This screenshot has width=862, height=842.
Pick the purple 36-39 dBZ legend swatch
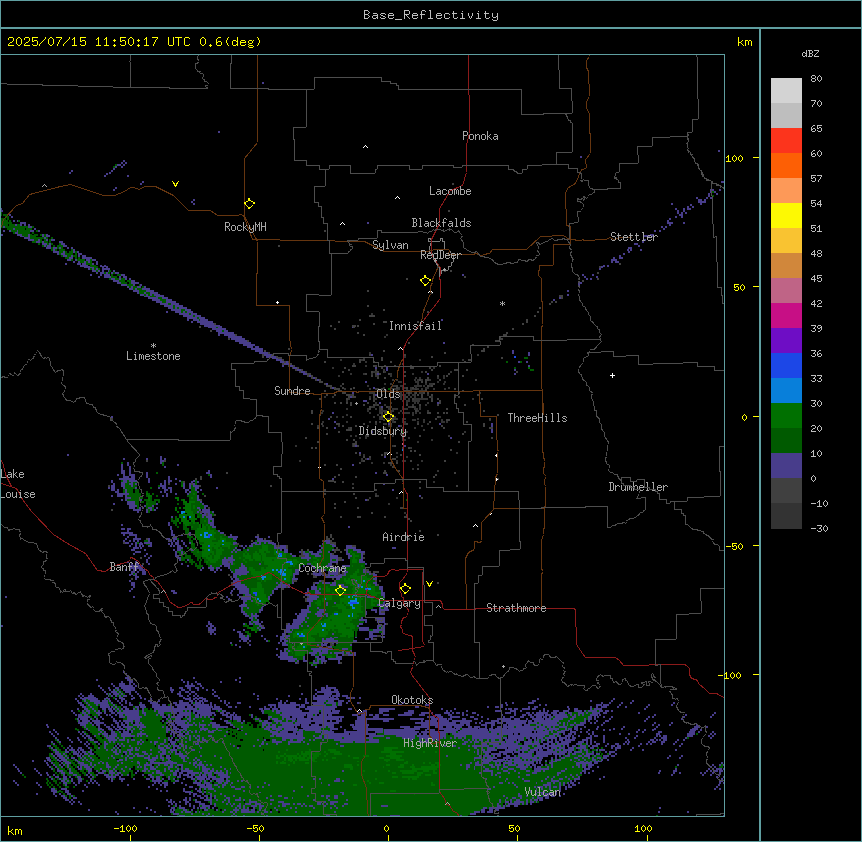click(x=786, y=341)
